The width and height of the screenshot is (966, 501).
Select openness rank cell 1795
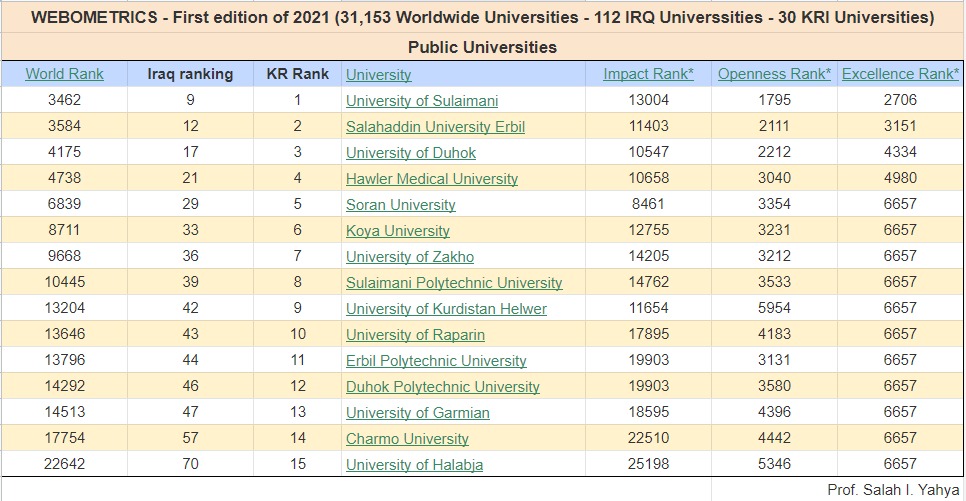(x=774, y=100)
